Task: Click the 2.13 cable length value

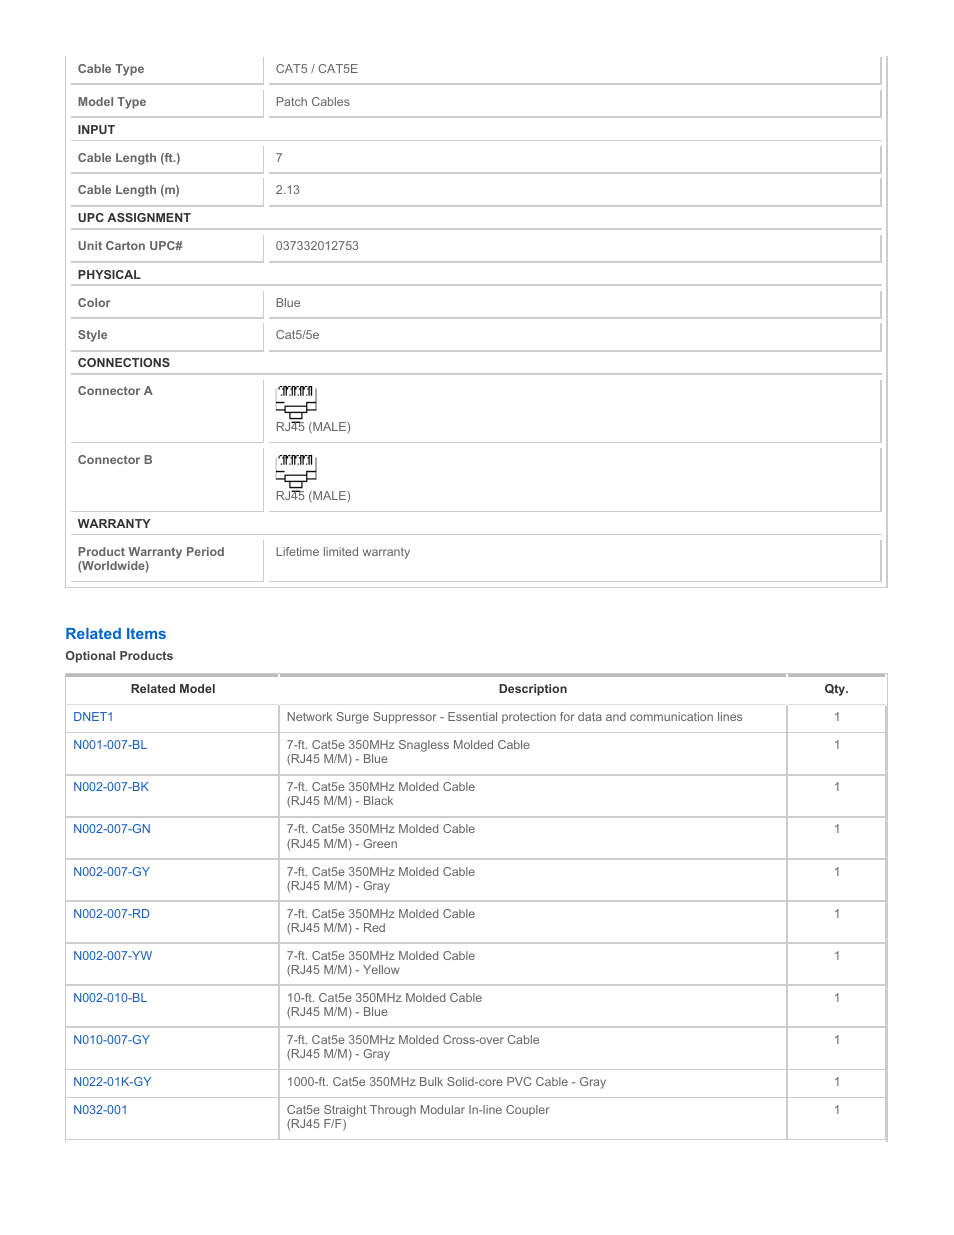Action: 288,190
